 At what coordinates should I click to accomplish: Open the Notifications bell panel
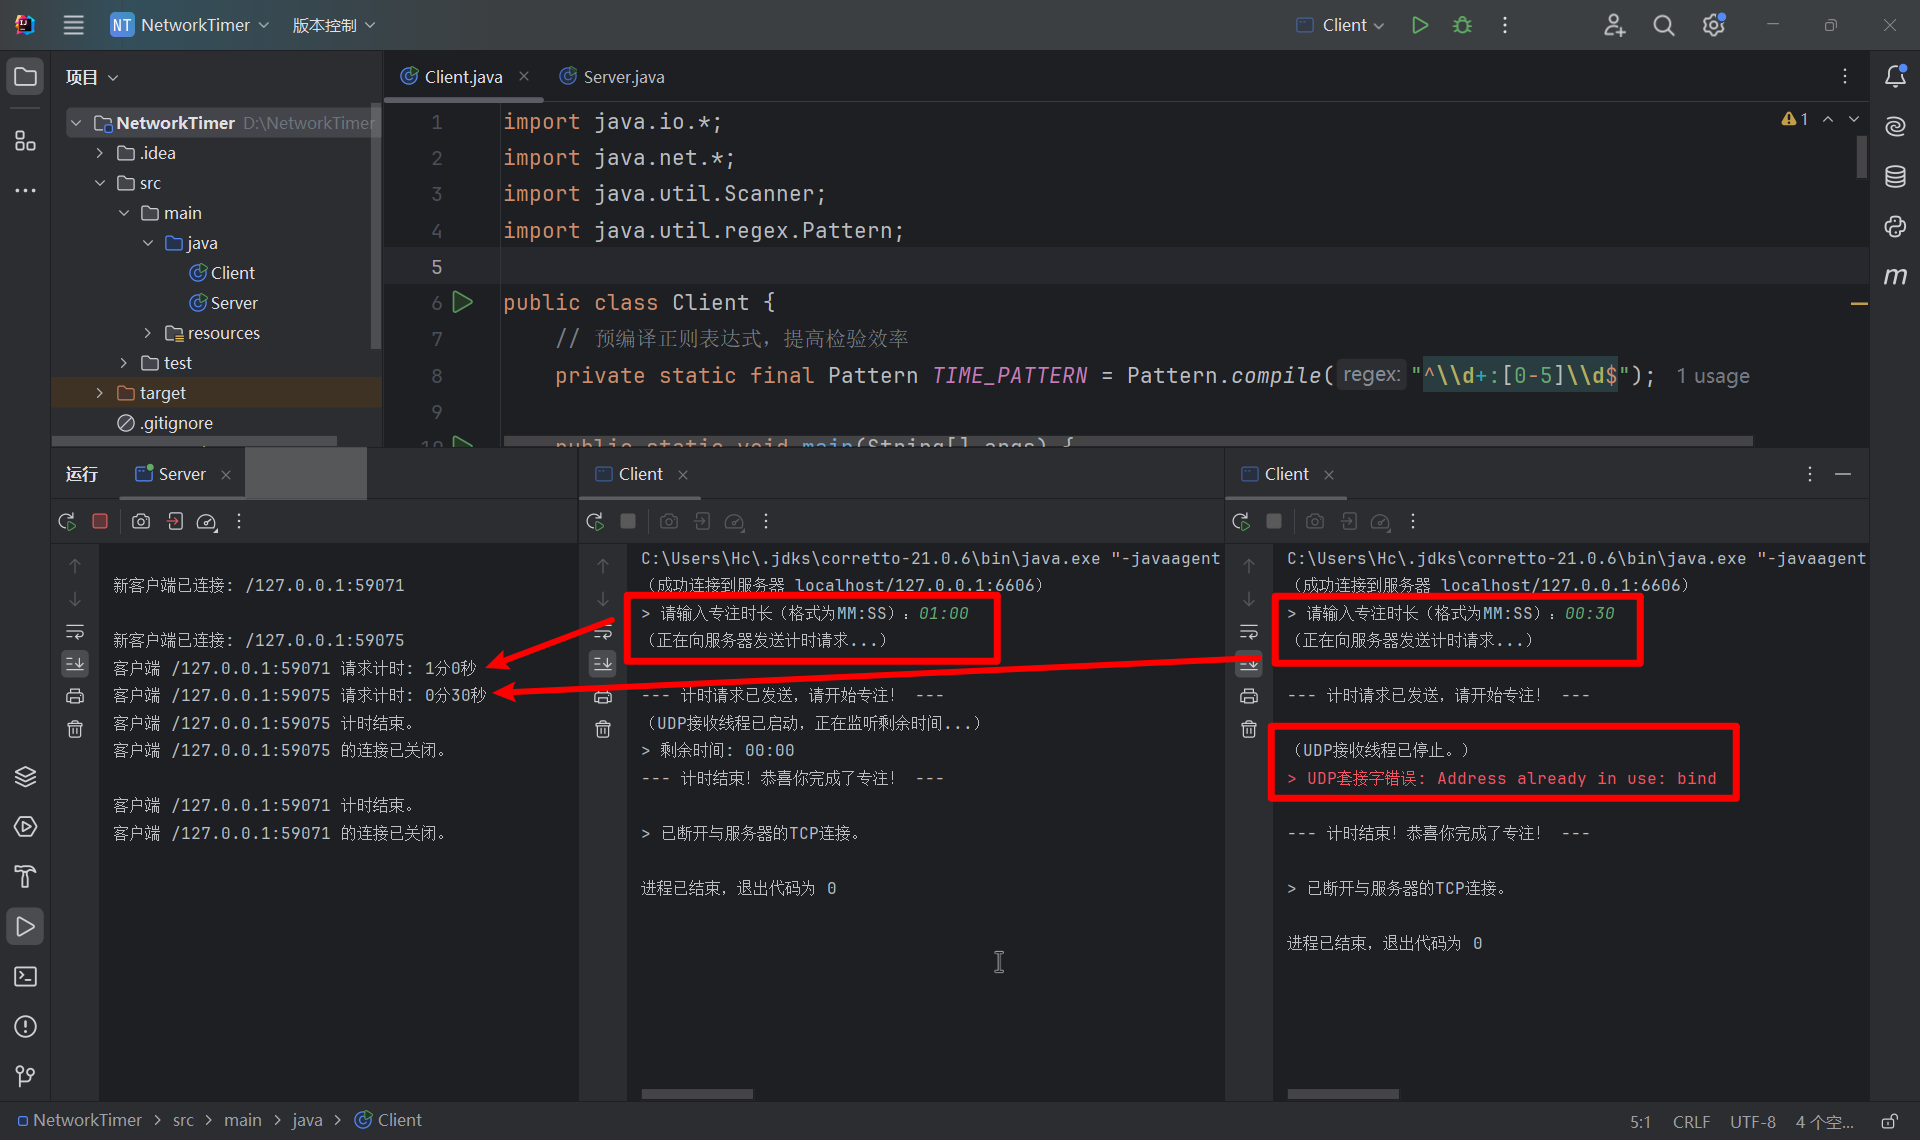[x=1895, y=76]
